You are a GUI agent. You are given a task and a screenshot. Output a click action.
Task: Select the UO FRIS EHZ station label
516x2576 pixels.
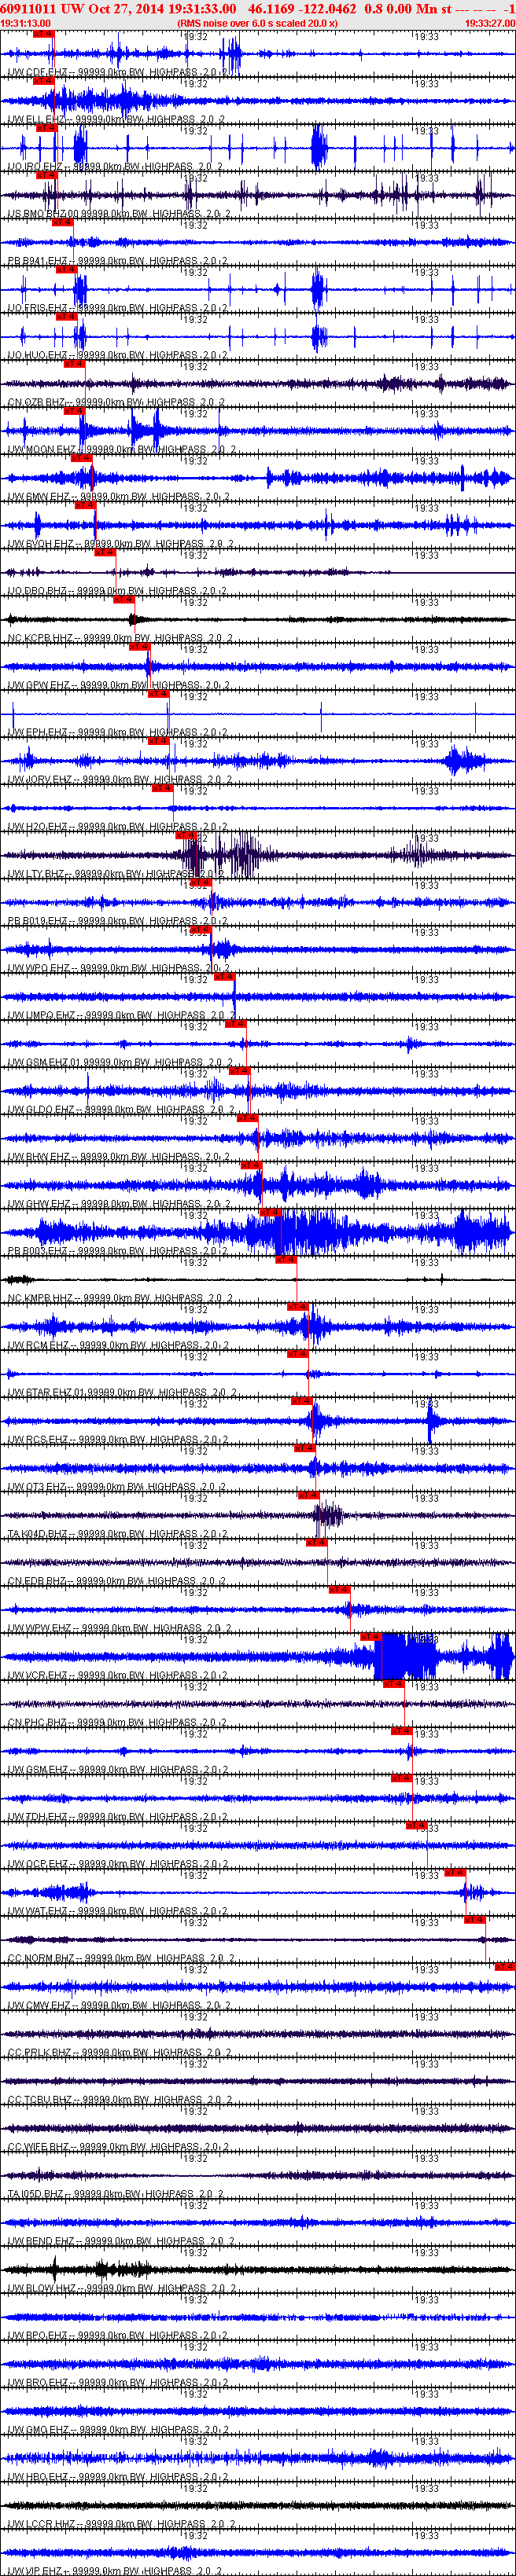[x=118, y=308]
